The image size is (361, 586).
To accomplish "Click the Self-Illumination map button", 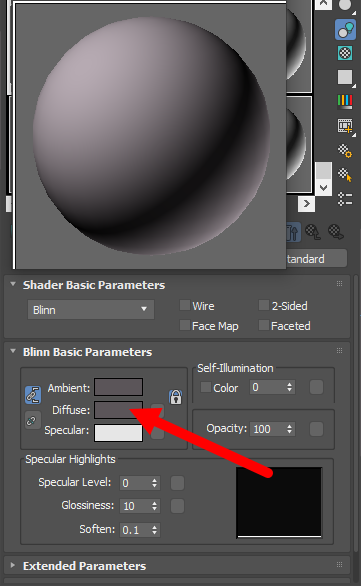I will pyautogui.click(x=317, y=388).
